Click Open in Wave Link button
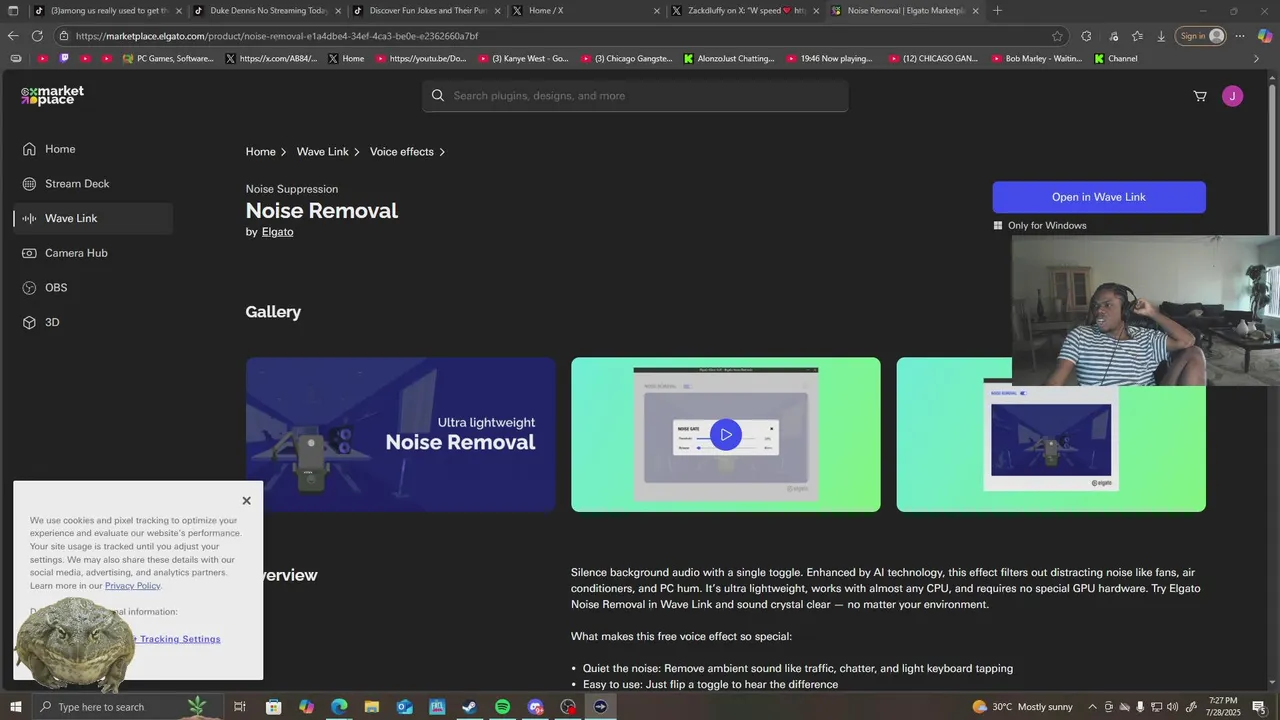This screenshot has height=720, width=1280. 1099,197
